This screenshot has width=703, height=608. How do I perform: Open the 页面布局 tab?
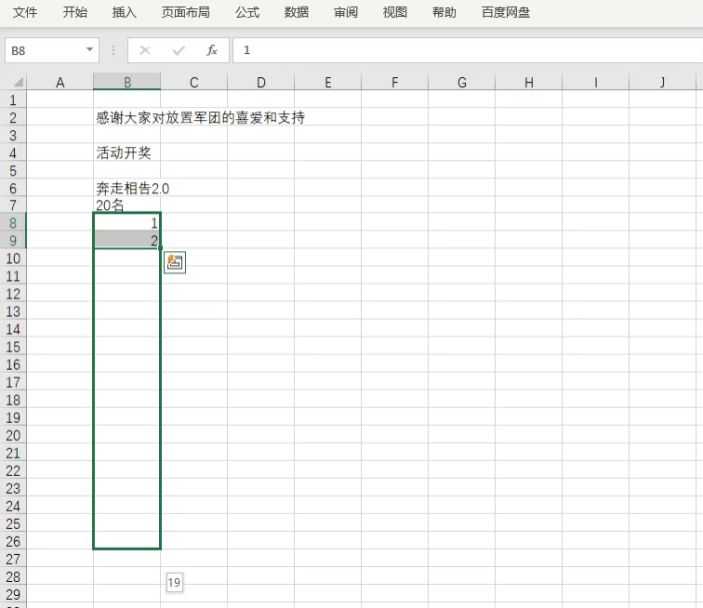pyautogui.click(x=186, y=13)
